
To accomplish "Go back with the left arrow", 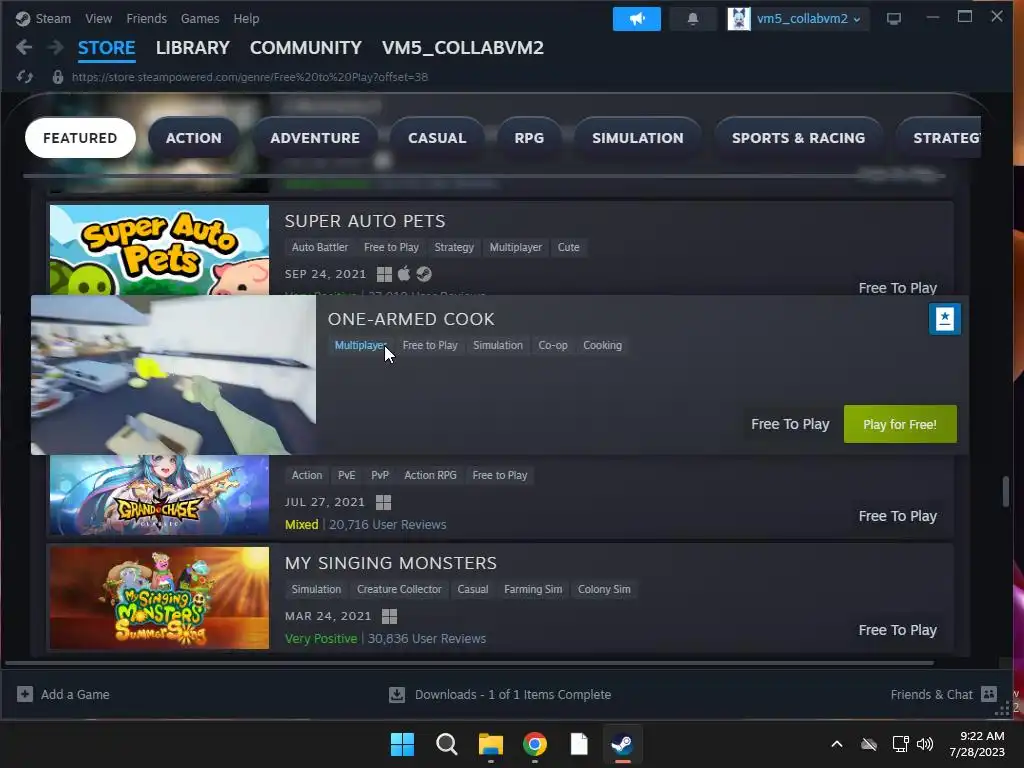I will pos(24,47).
